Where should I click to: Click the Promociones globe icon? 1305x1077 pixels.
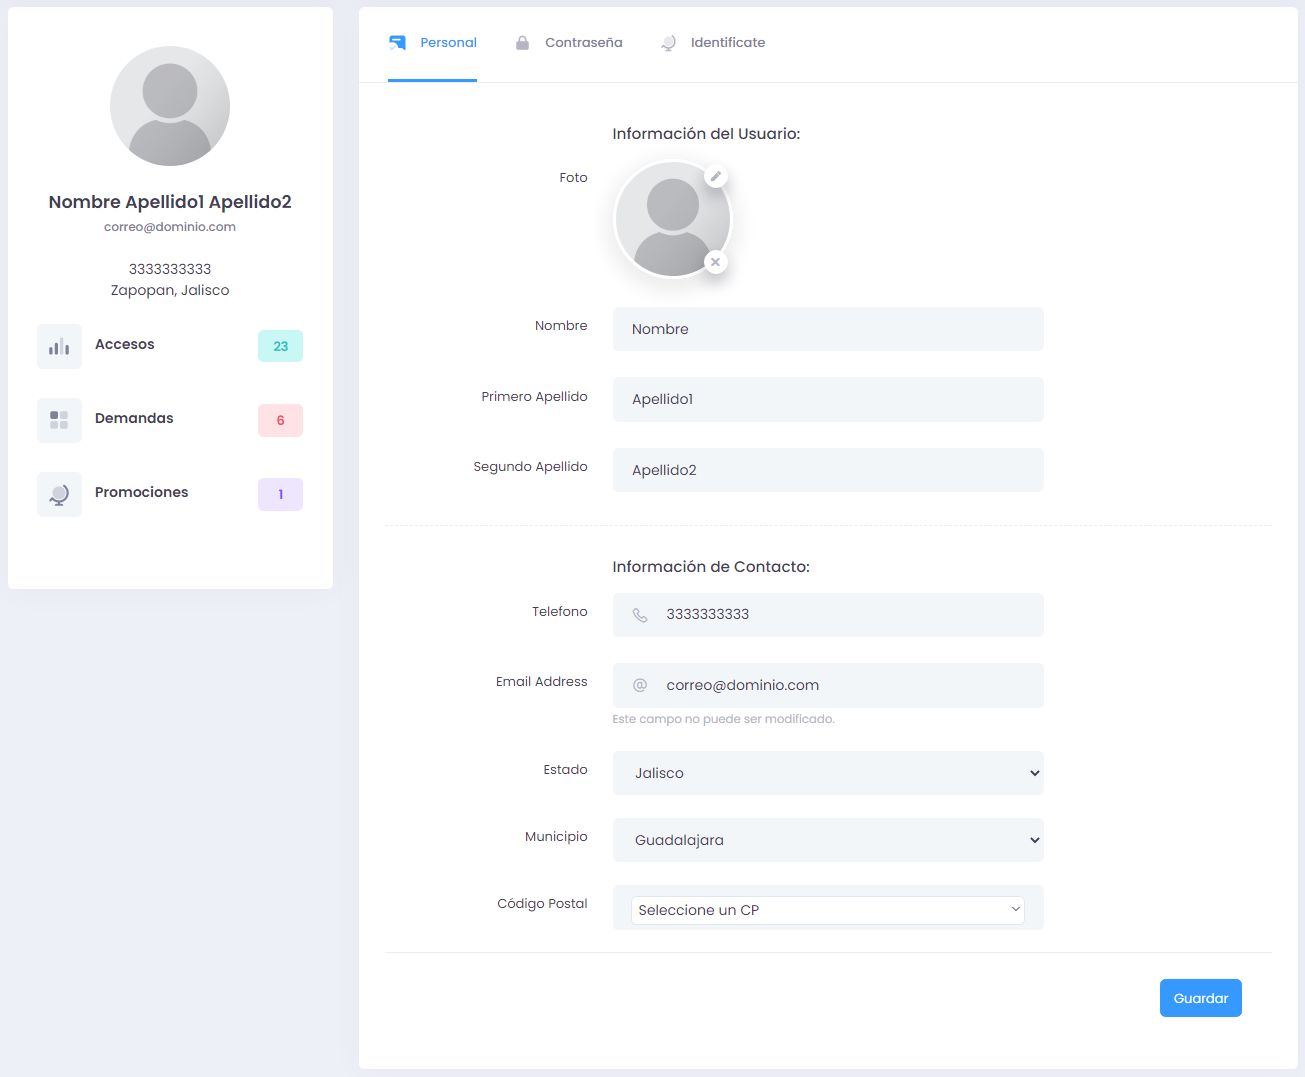[59, 494]
